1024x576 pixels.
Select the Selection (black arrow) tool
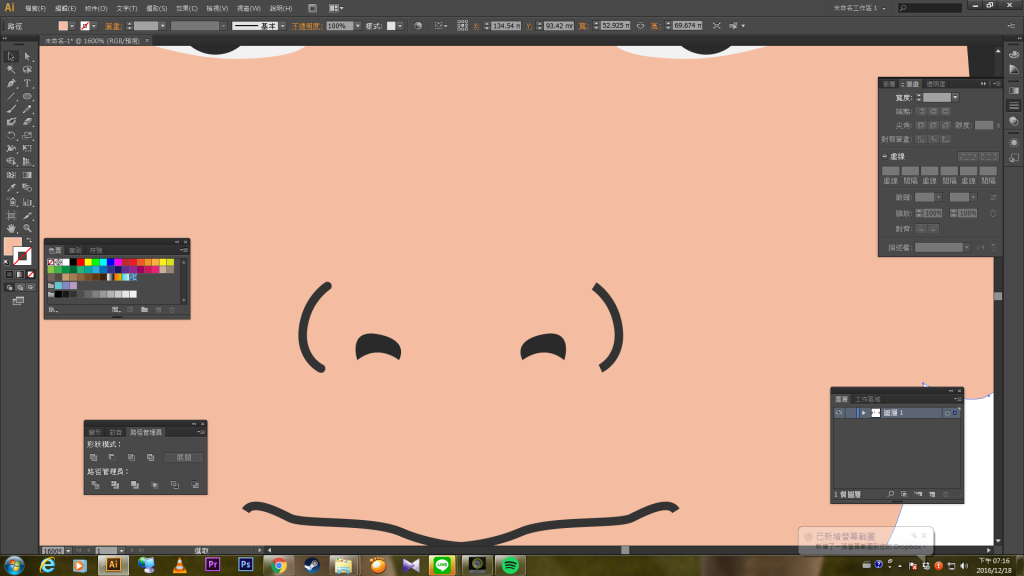point(11,57)
